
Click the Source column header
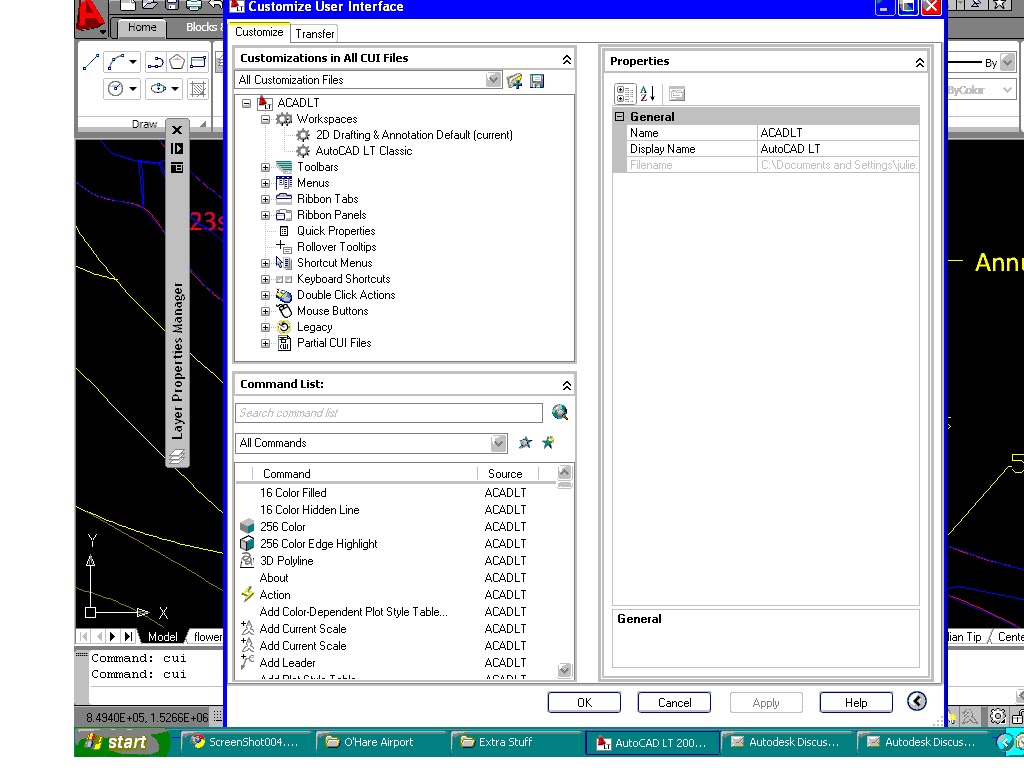point(508,473)
